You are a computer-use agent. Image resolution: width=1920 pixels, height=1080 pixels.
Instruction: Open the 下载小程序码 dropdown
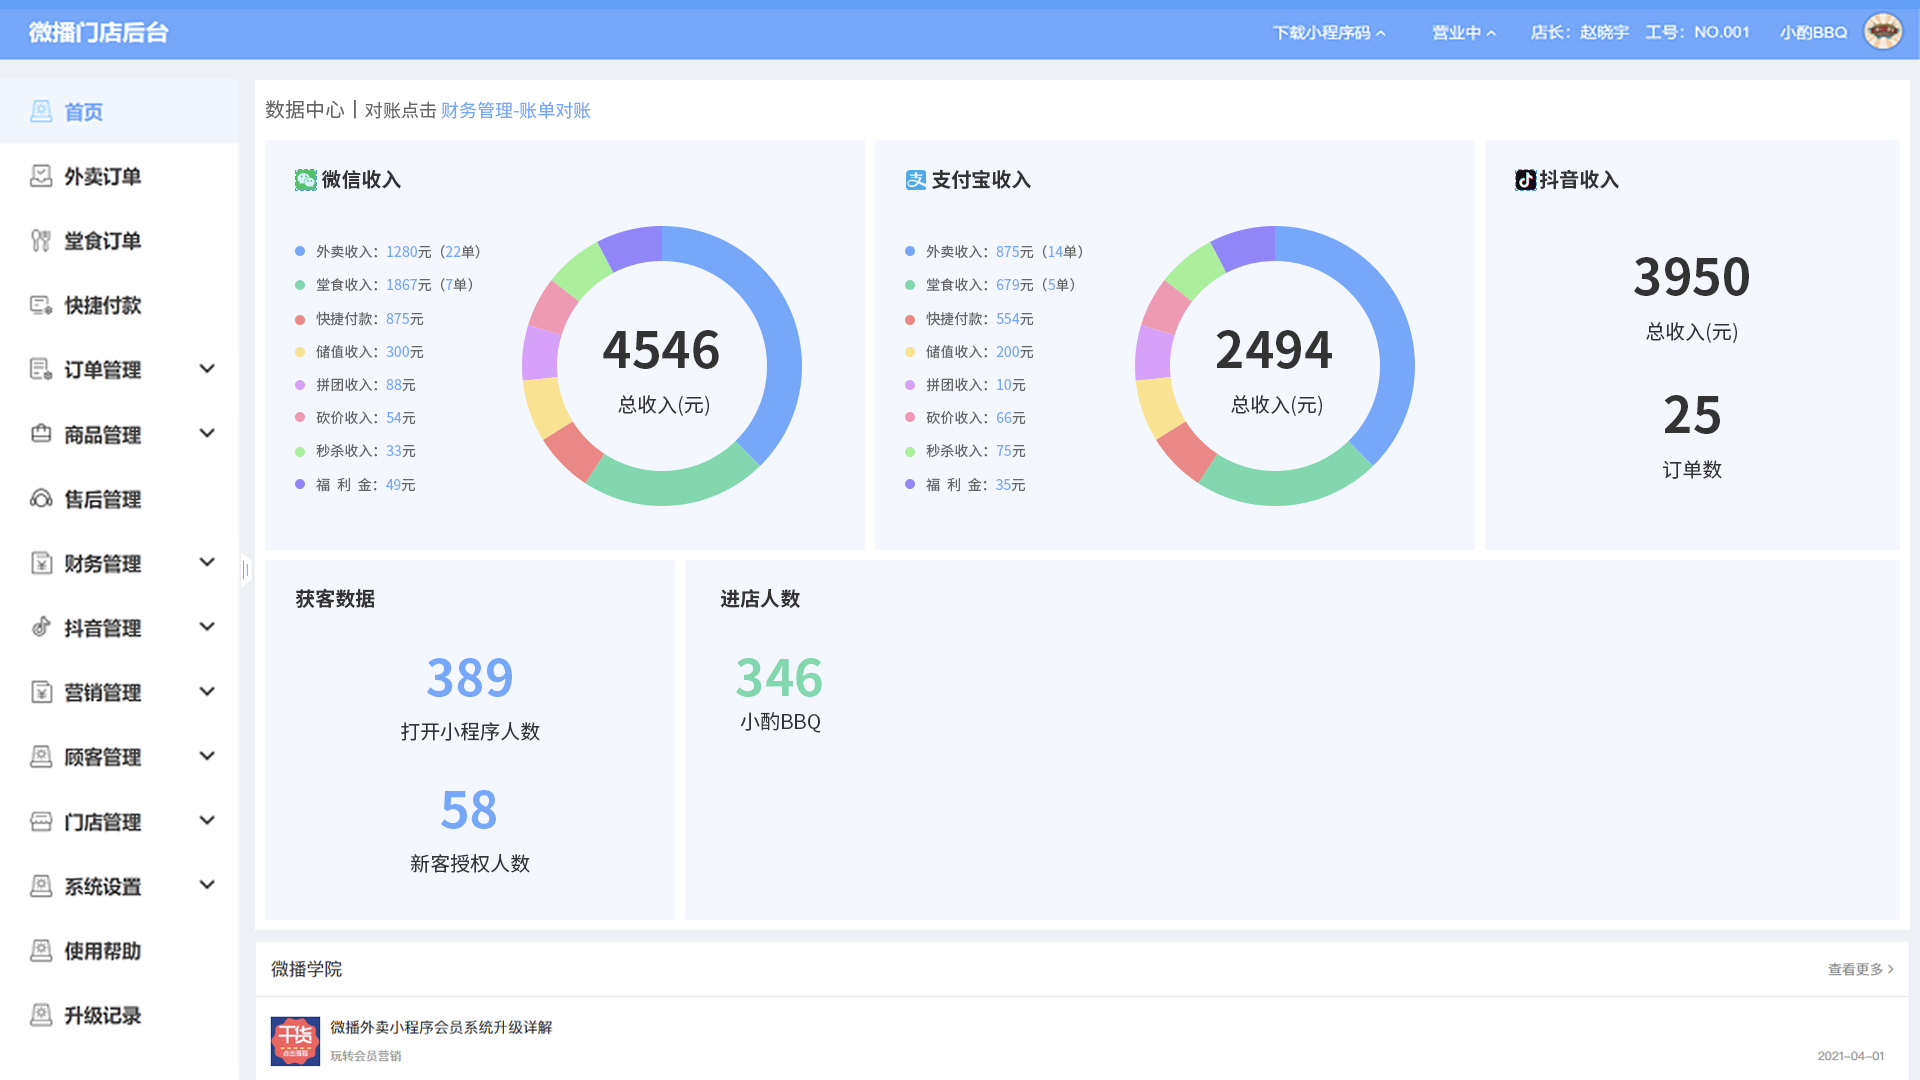pos(1329,32)
